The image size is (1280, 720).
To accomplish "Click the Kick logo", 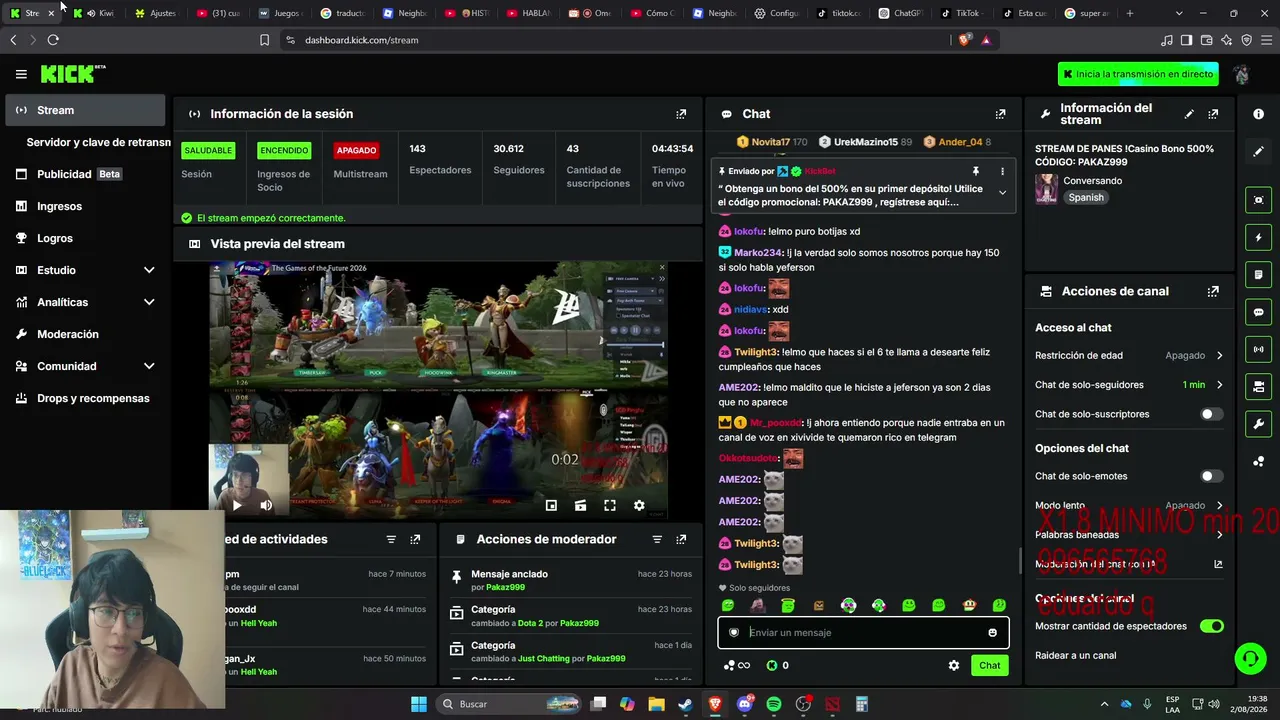I will click(72, 74).
